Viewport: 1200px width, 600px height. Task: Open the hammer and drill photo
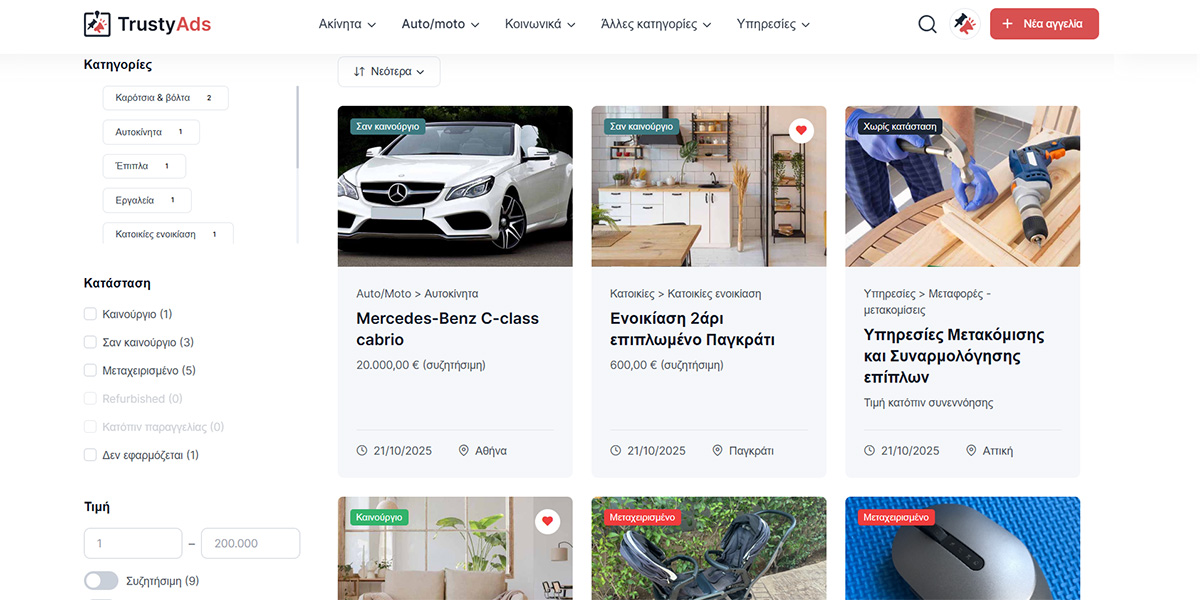point(962,186)
